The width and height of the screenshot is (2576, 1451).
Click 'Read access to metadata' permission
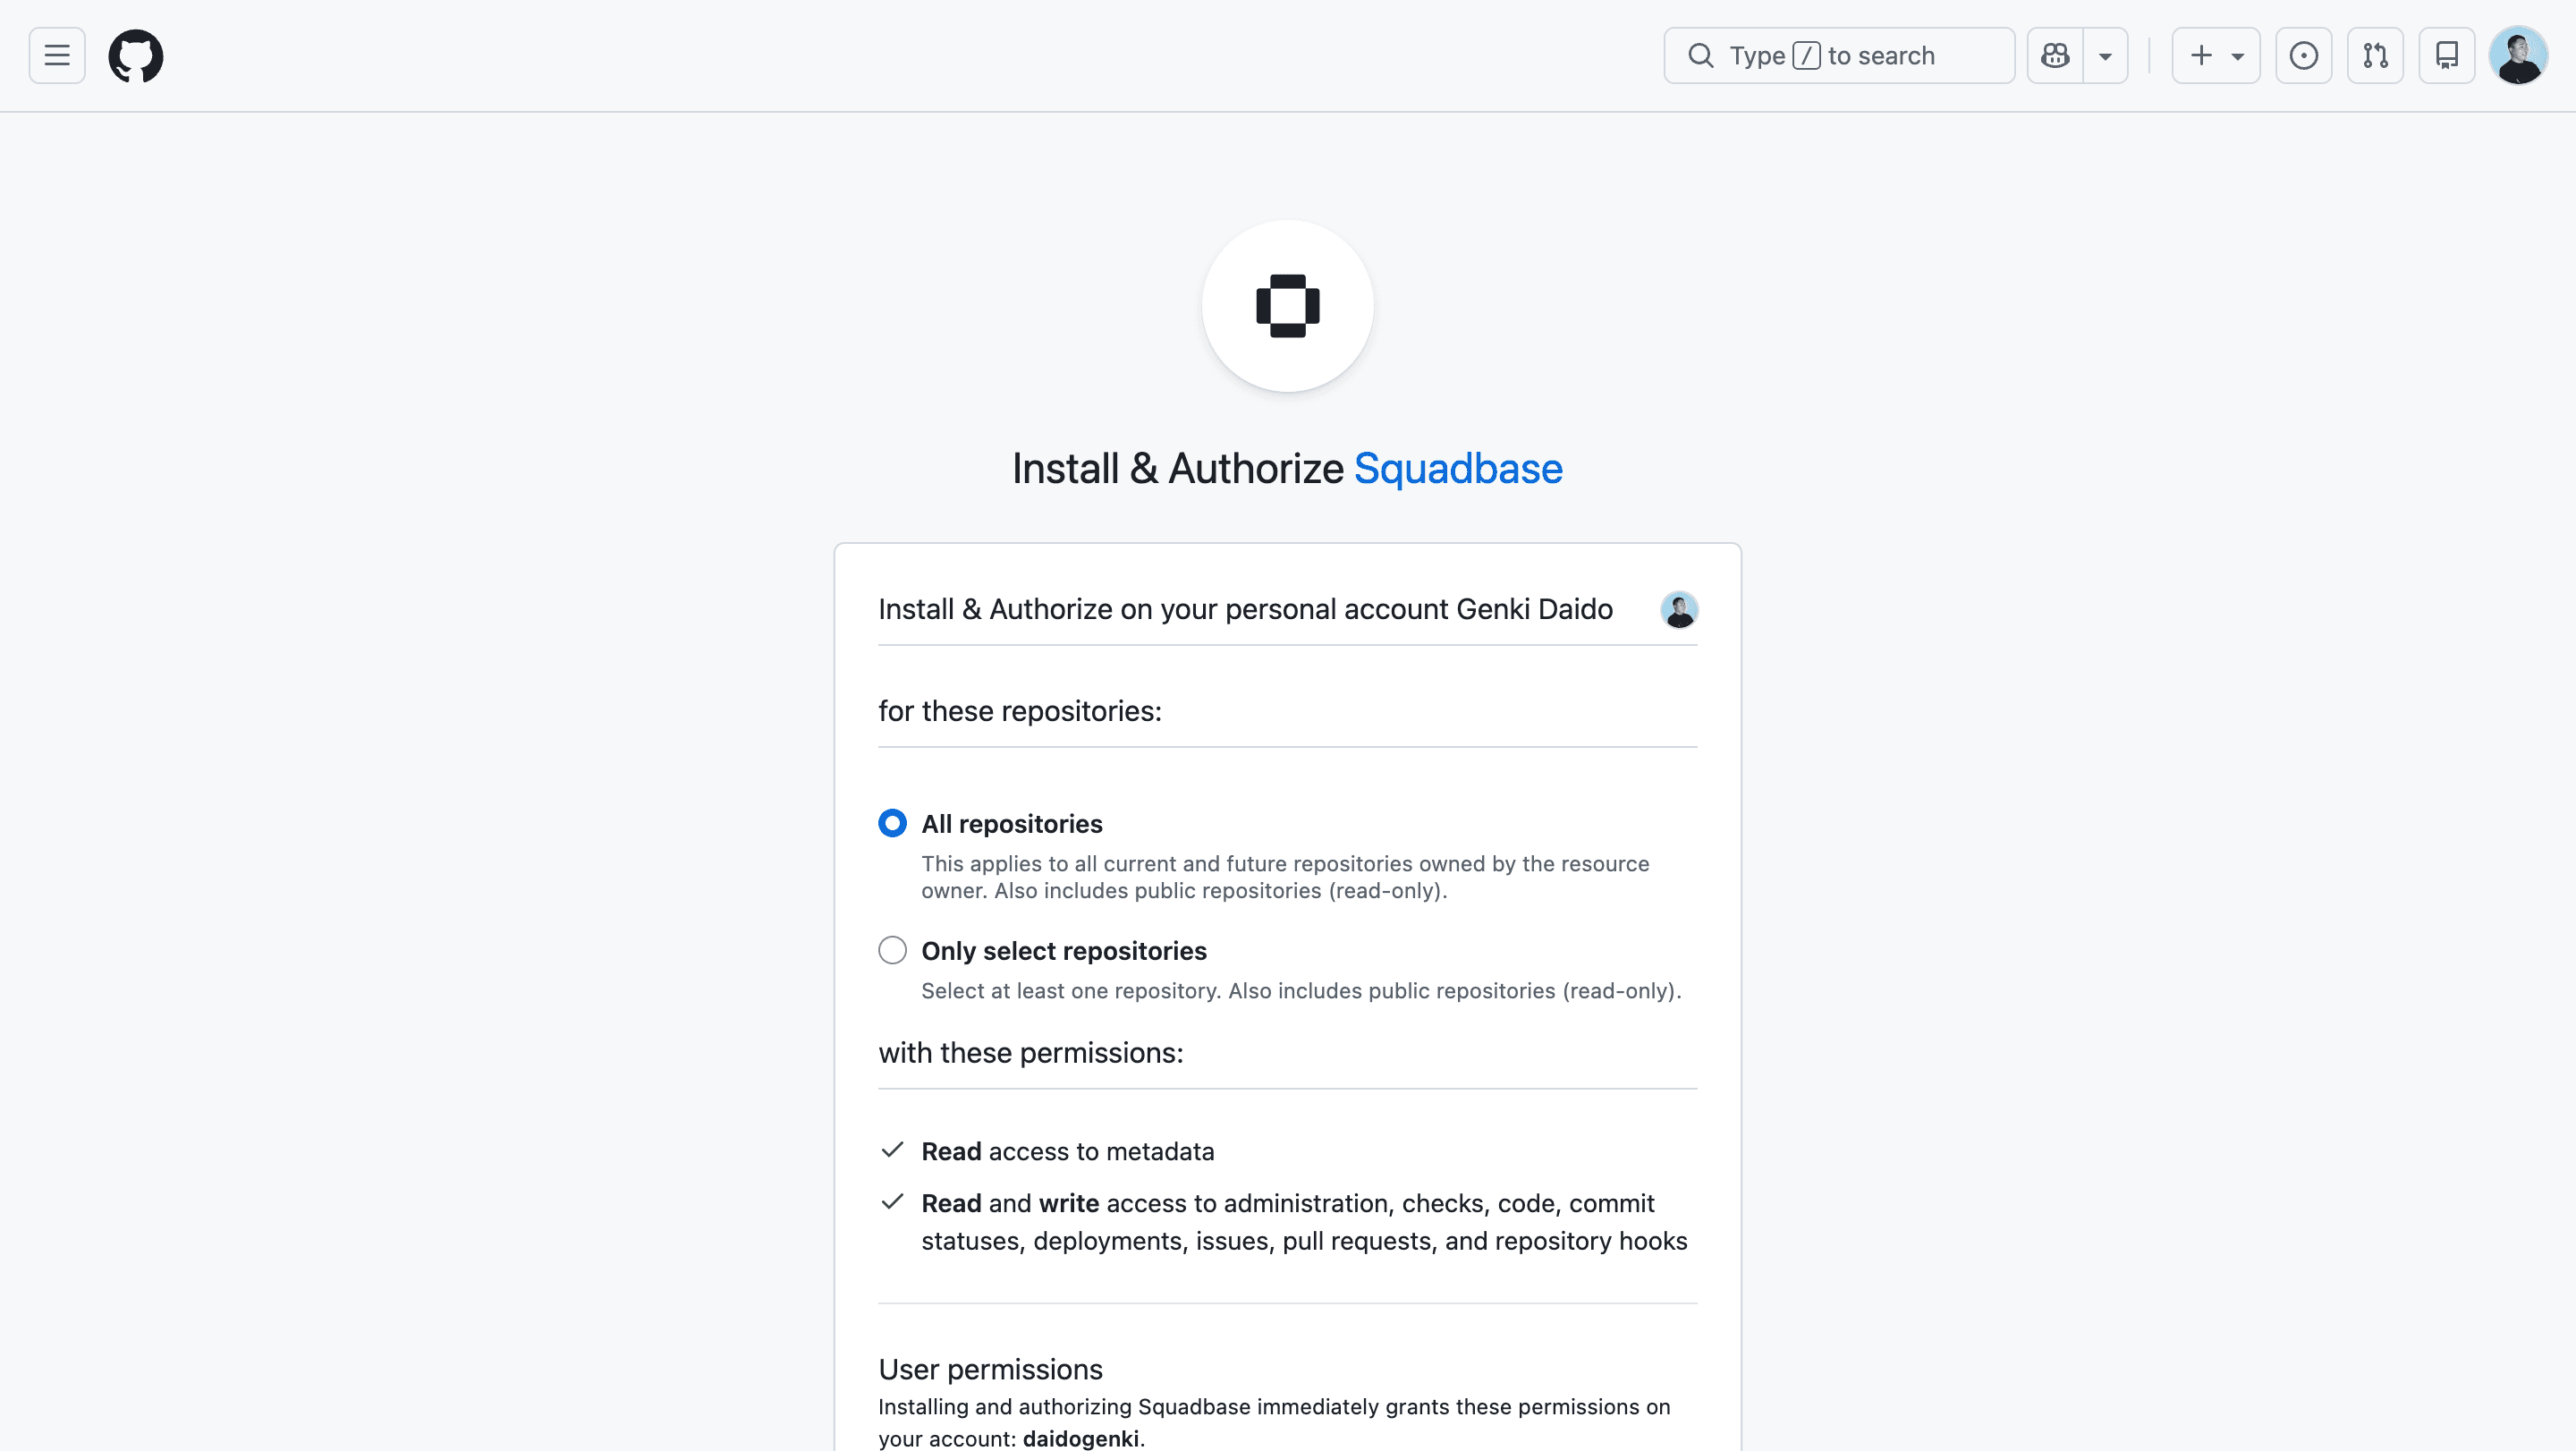click(1068, 1151)
